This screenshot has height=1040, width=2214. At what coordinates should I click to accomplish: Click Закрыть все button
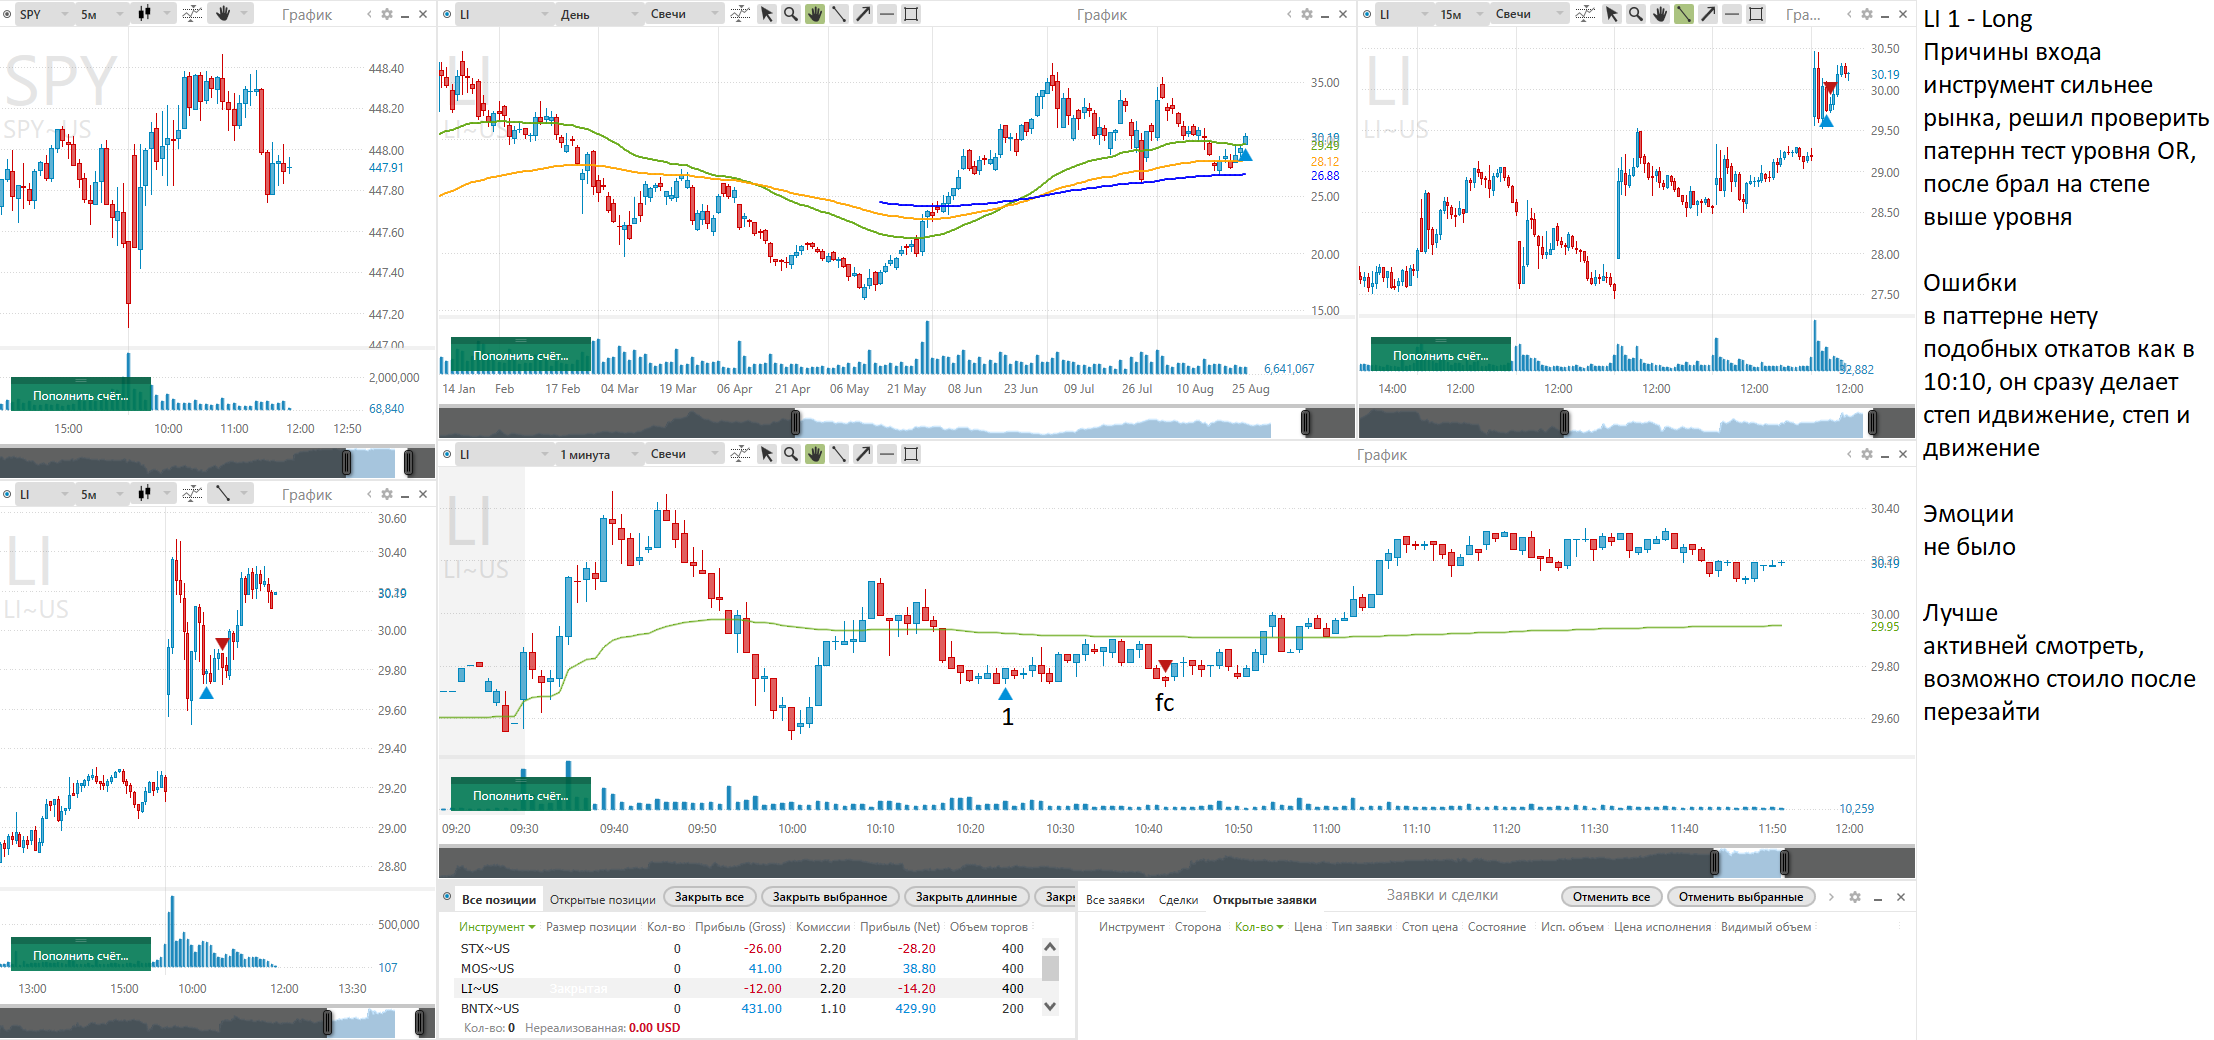coord(709,897)
